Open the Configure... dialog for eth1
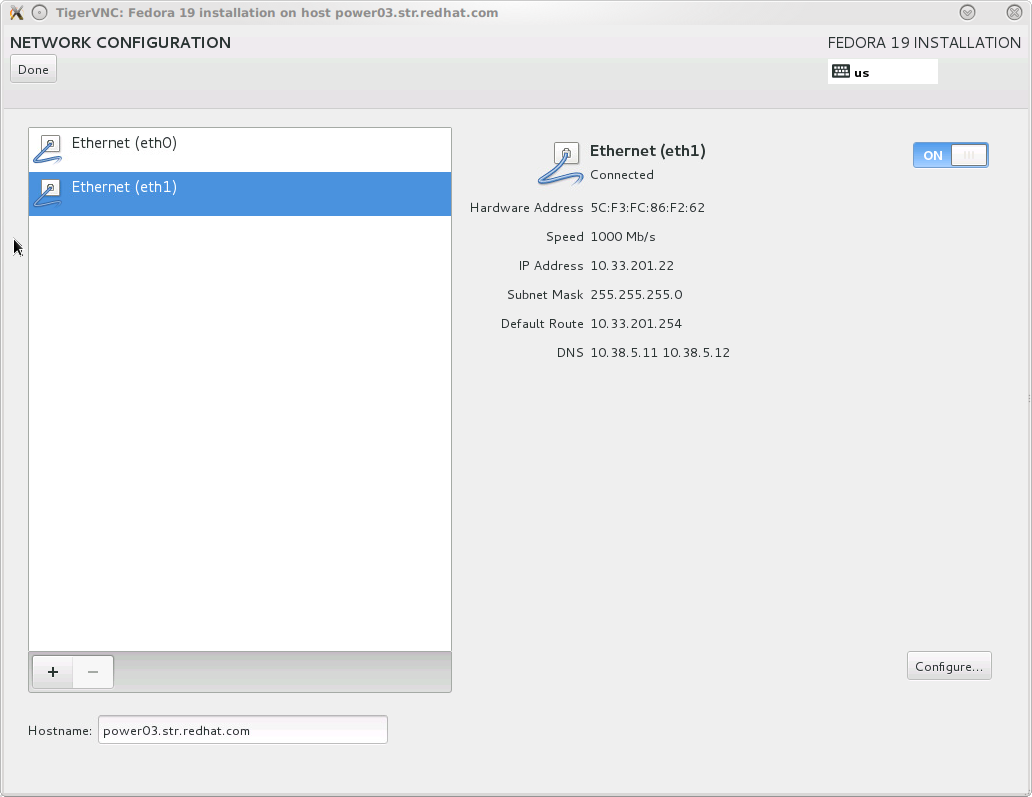Image resolution: width=1032 pixels, height=797 pixels. pyautogui.click(x=949, y=666)
